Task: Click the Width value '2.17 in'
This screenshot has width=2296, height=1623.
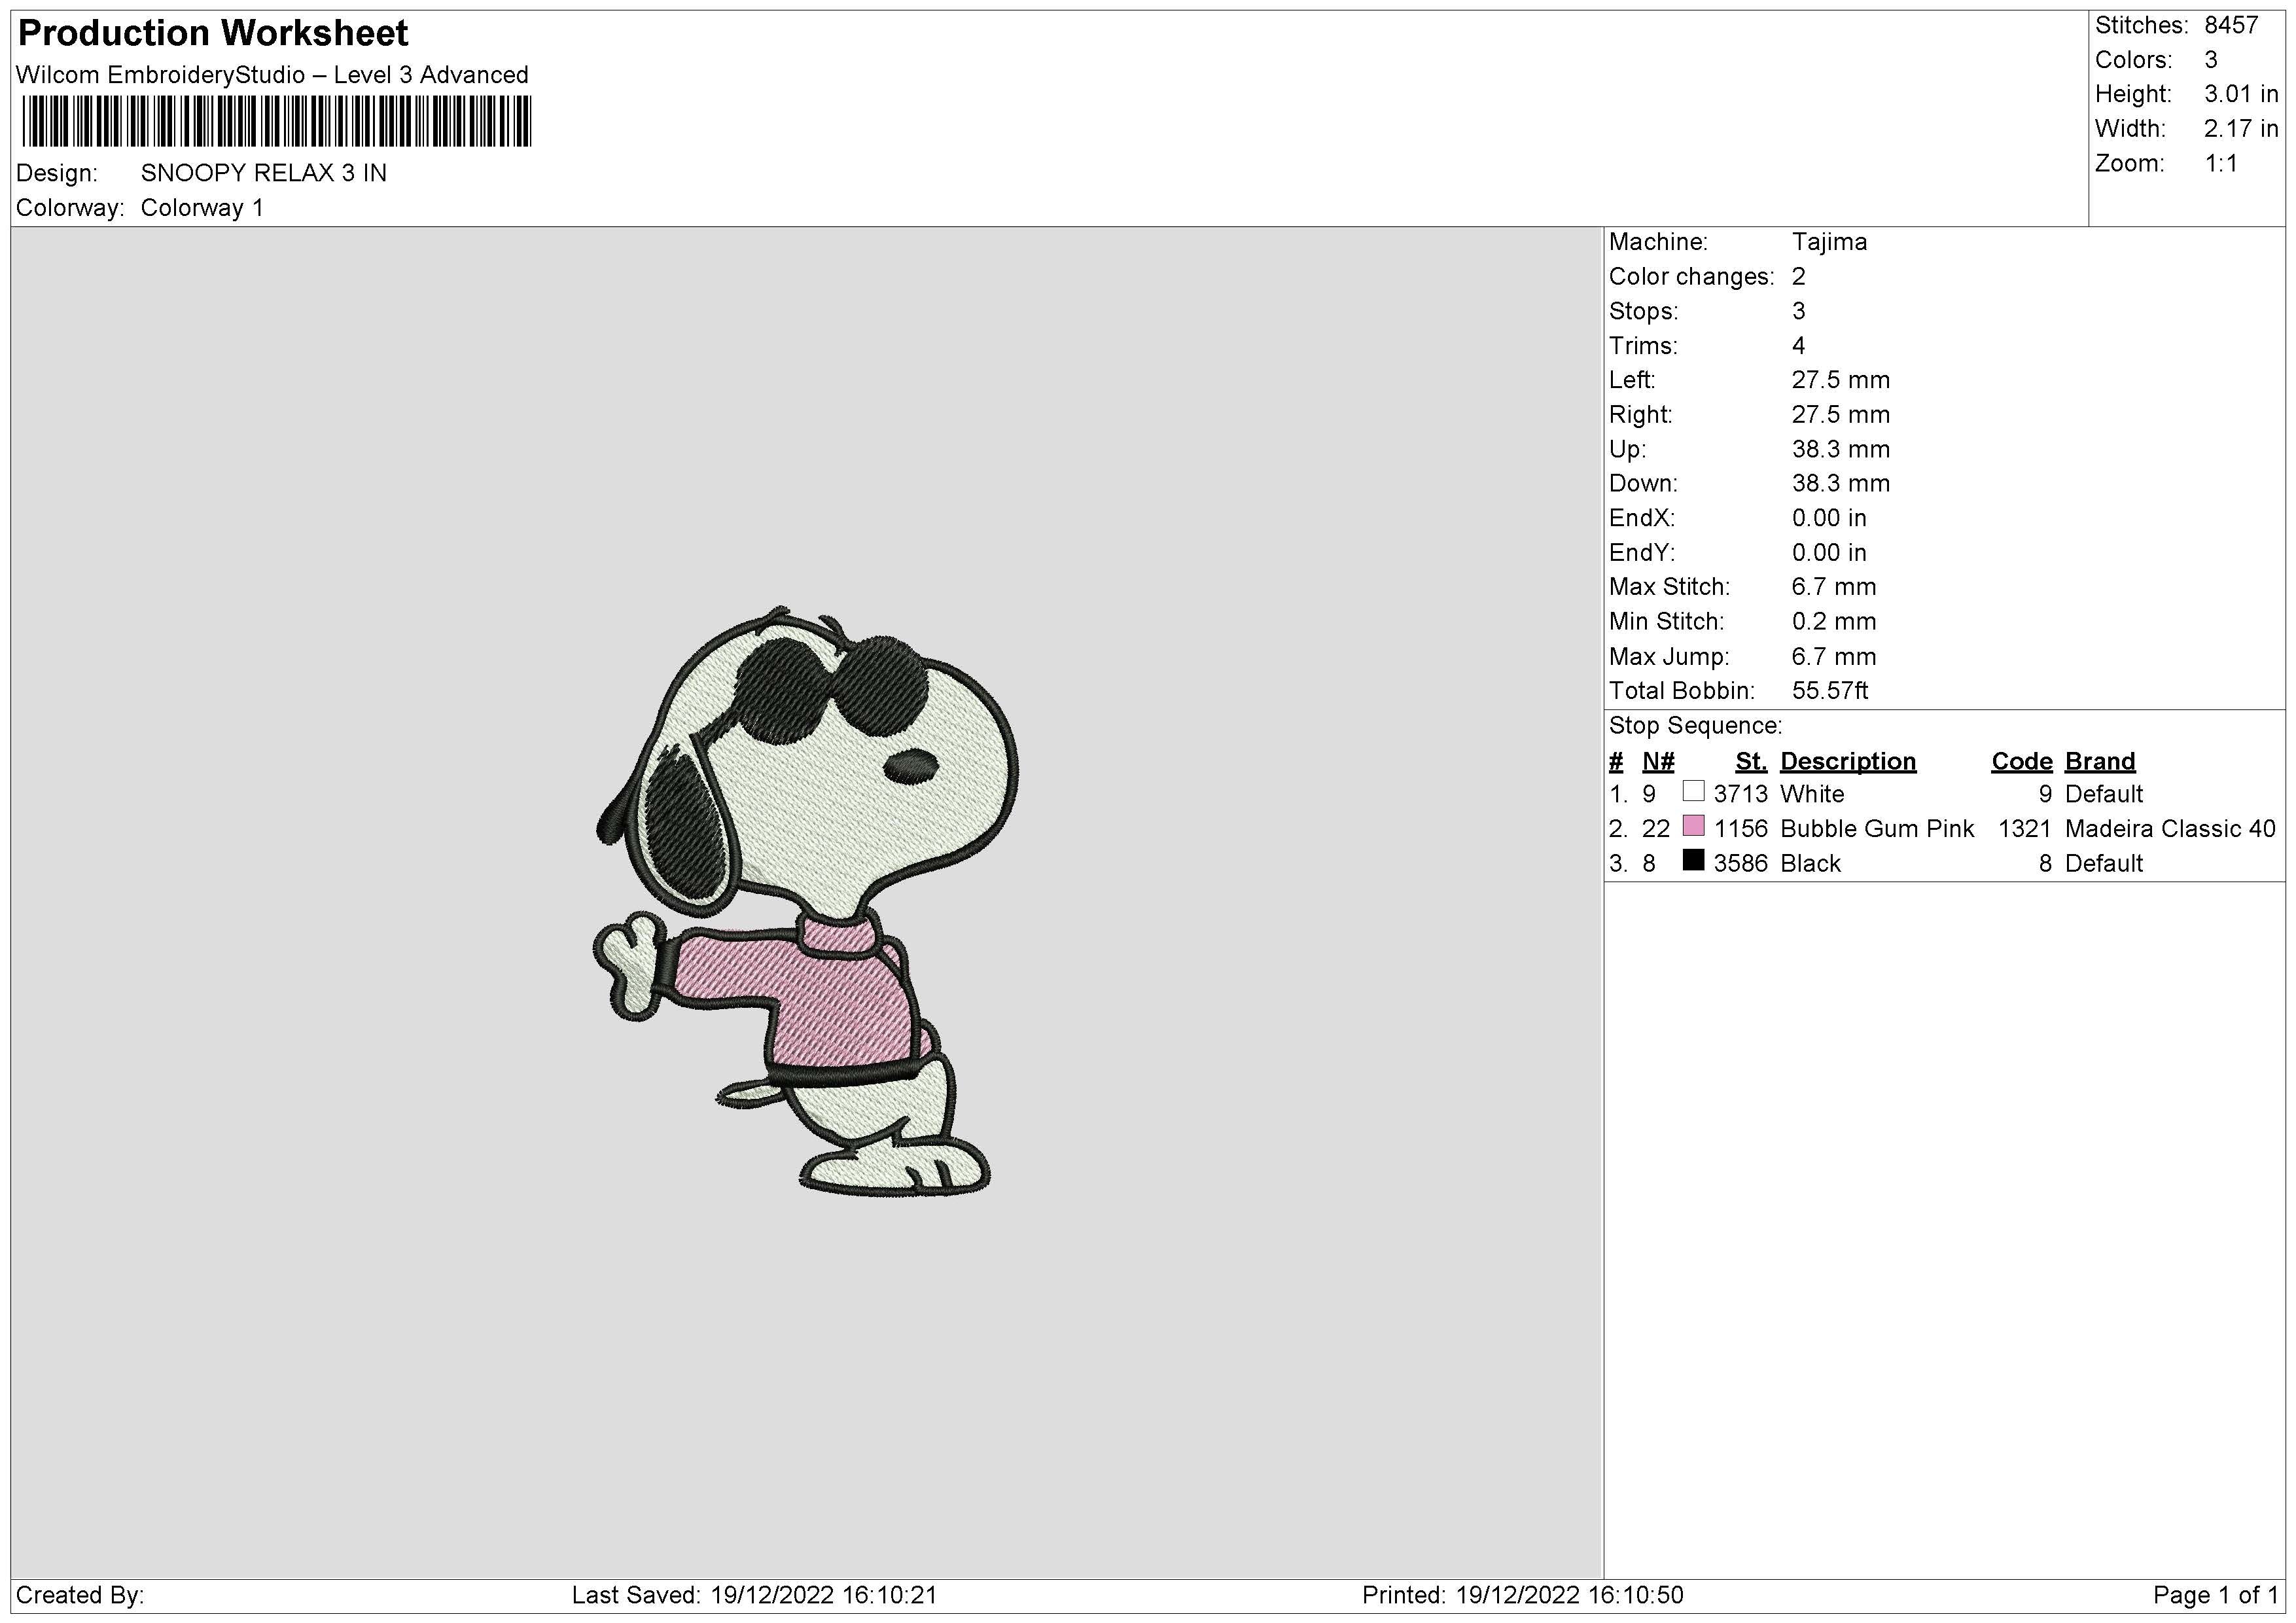Action: (x=2241, y=129)
